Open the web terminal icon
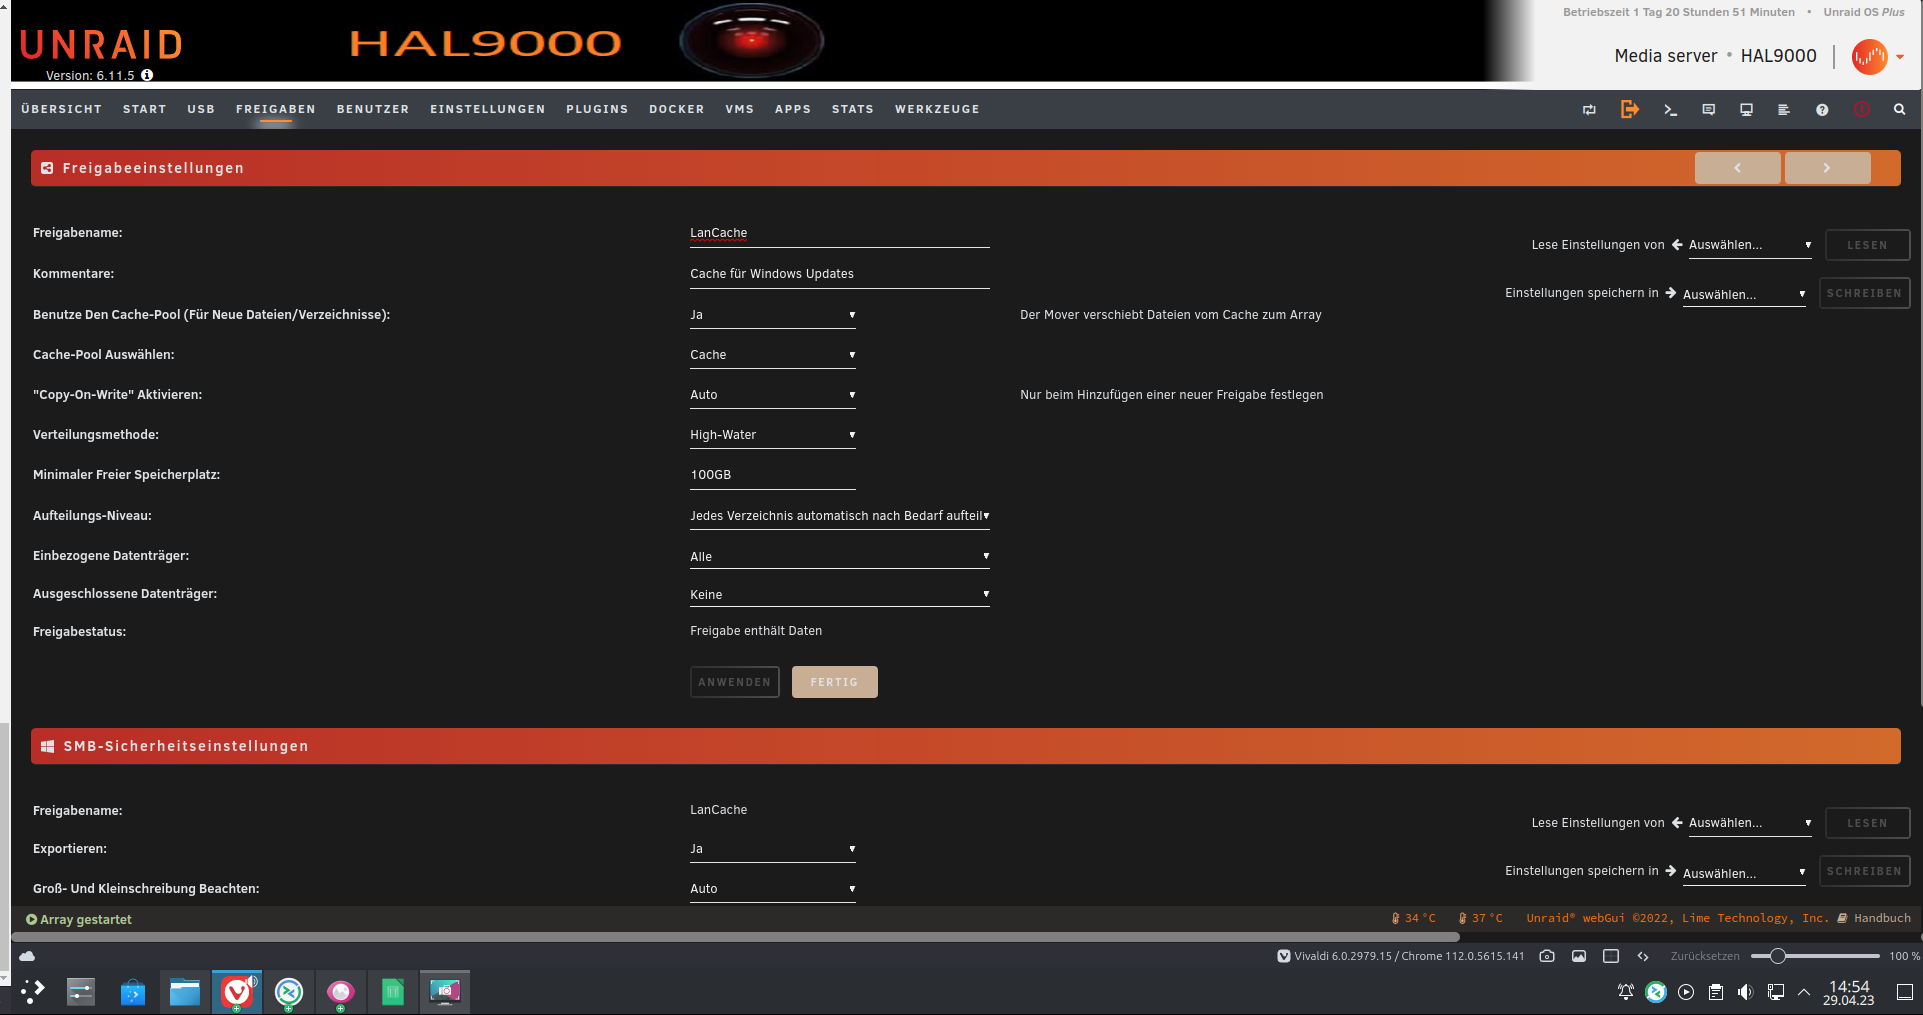The width and height of the screenshot is (1923, 1015). click(1670, 110)
